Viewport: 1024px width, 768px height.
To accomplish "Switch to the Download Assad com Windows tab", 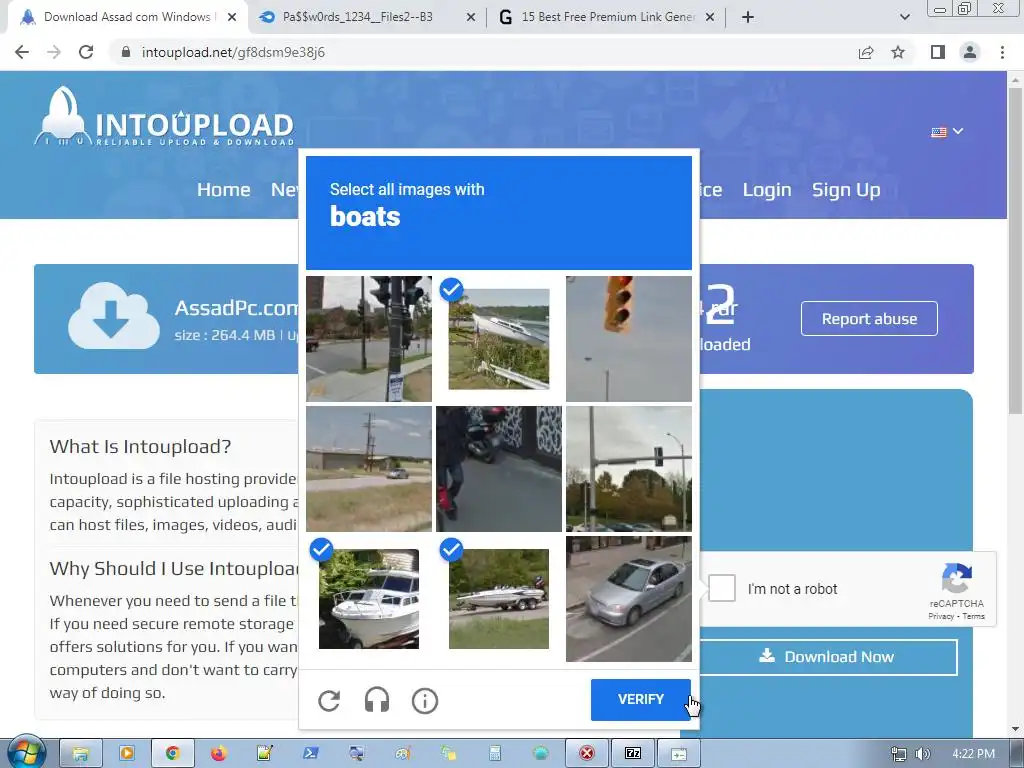I will click(x=128, y=18).
